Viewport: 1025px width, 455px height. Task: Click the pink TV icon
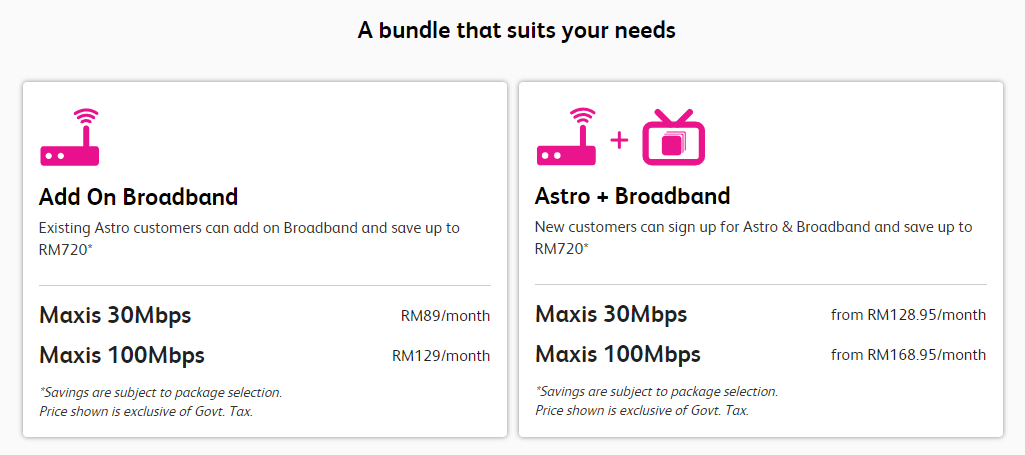tap(674, 138)
